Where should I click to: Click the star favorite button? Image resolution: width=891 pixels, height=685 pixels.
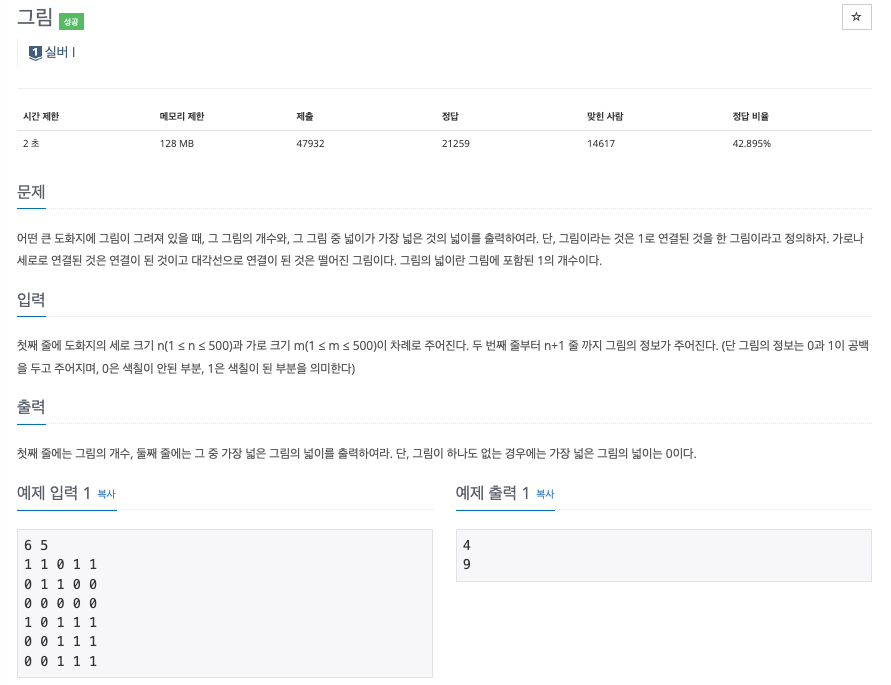tap(856, 17)
